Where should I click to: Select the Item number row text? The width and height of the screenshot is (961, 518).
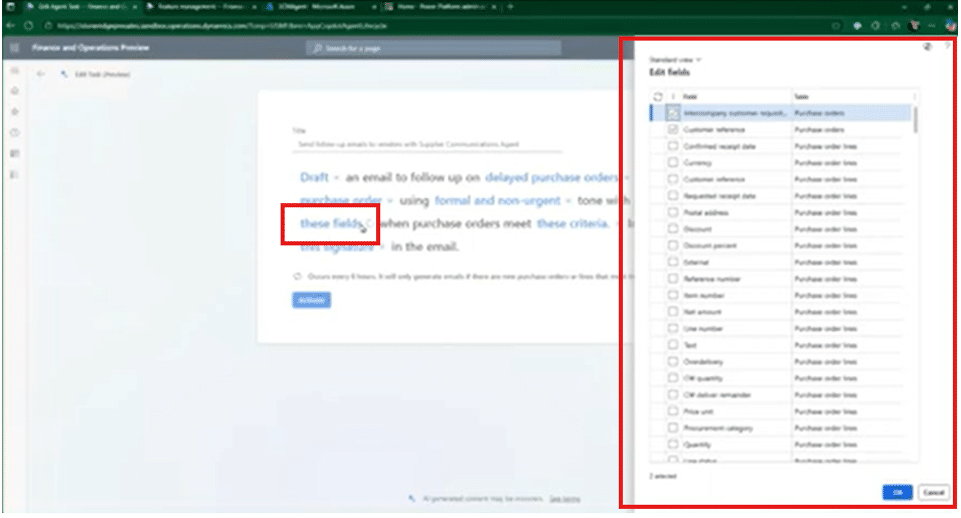coord(704,295)
